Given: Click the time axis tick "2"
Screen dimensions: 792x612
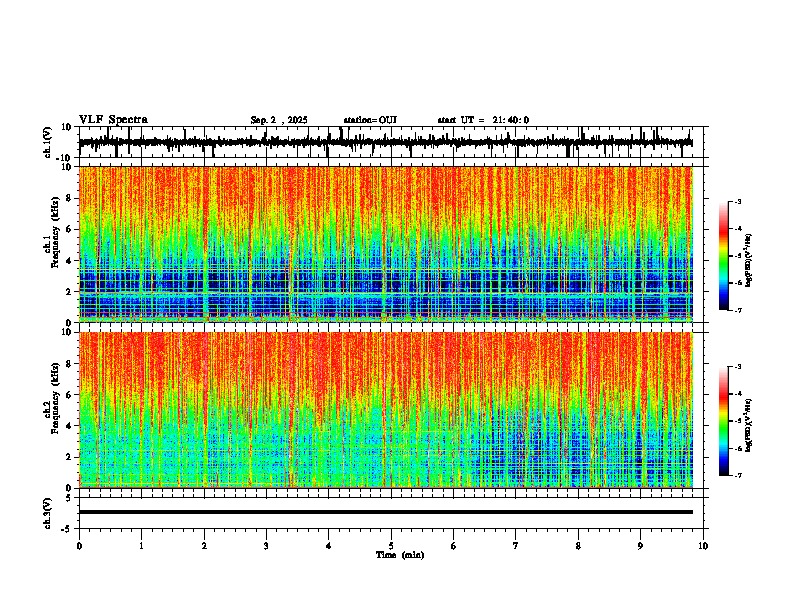Looking at the screenshot, I should coord(204,546).
